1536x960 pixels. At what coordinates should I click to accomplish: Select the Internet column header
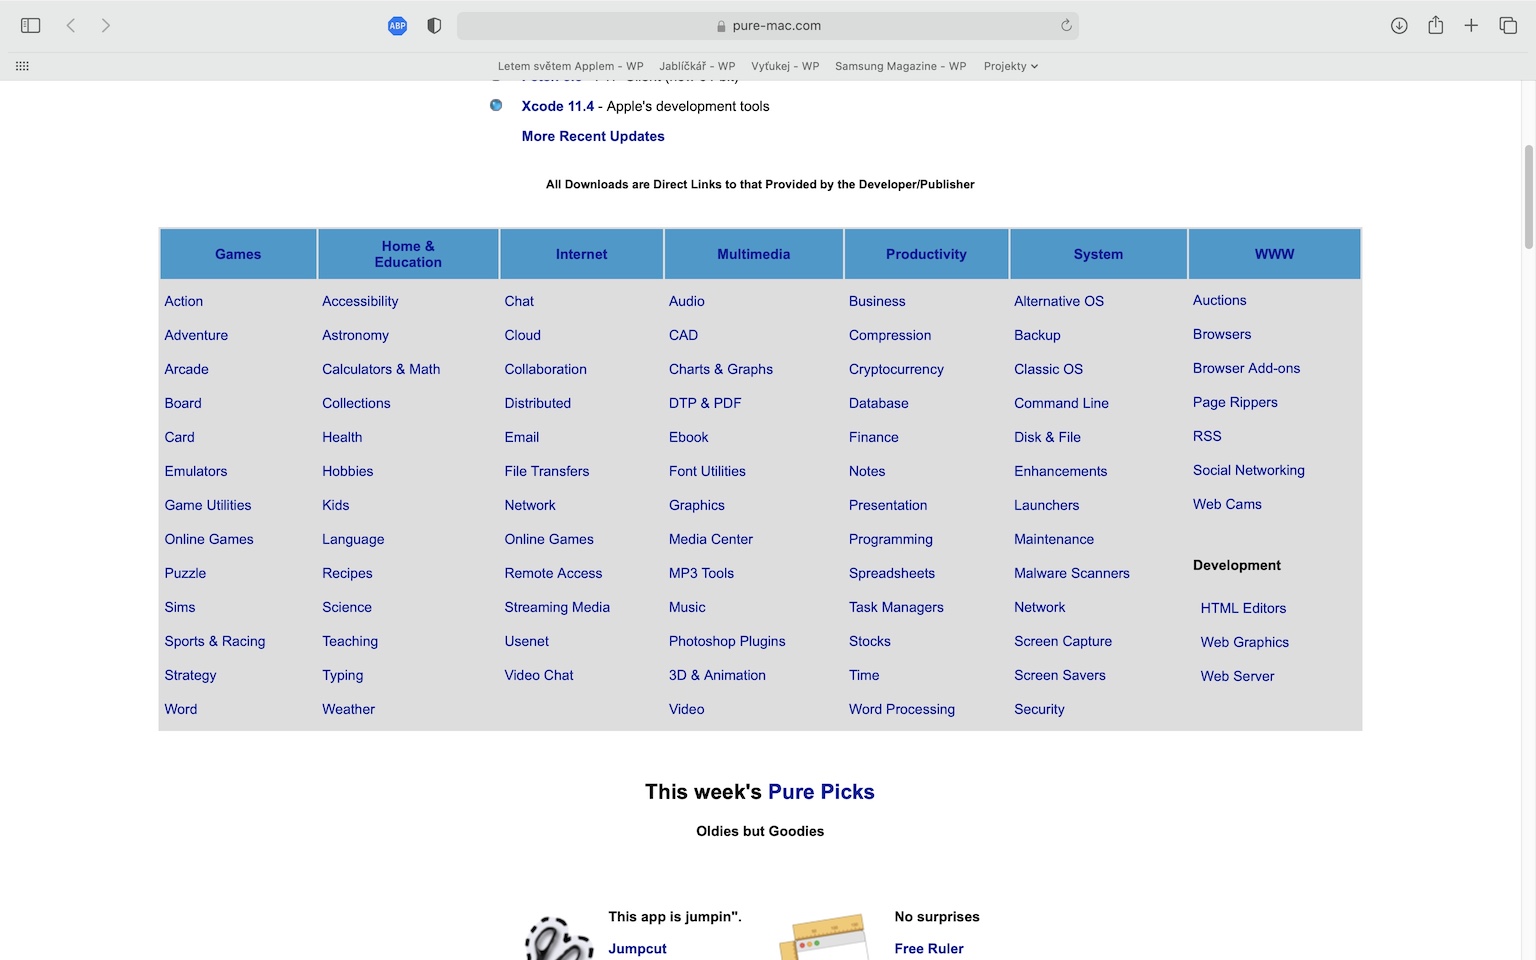tap(581, 254)
